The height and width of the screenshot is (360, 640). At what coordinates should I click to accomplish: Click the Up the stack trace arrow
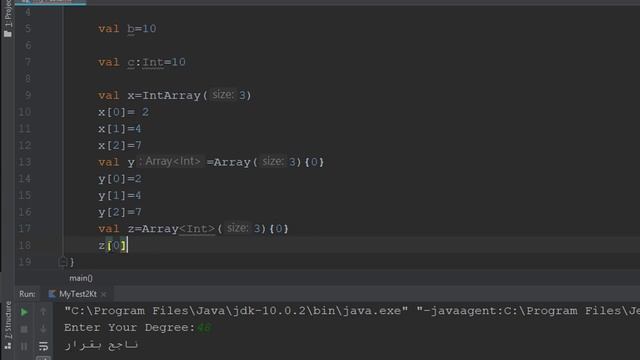(x=43, y=312)
